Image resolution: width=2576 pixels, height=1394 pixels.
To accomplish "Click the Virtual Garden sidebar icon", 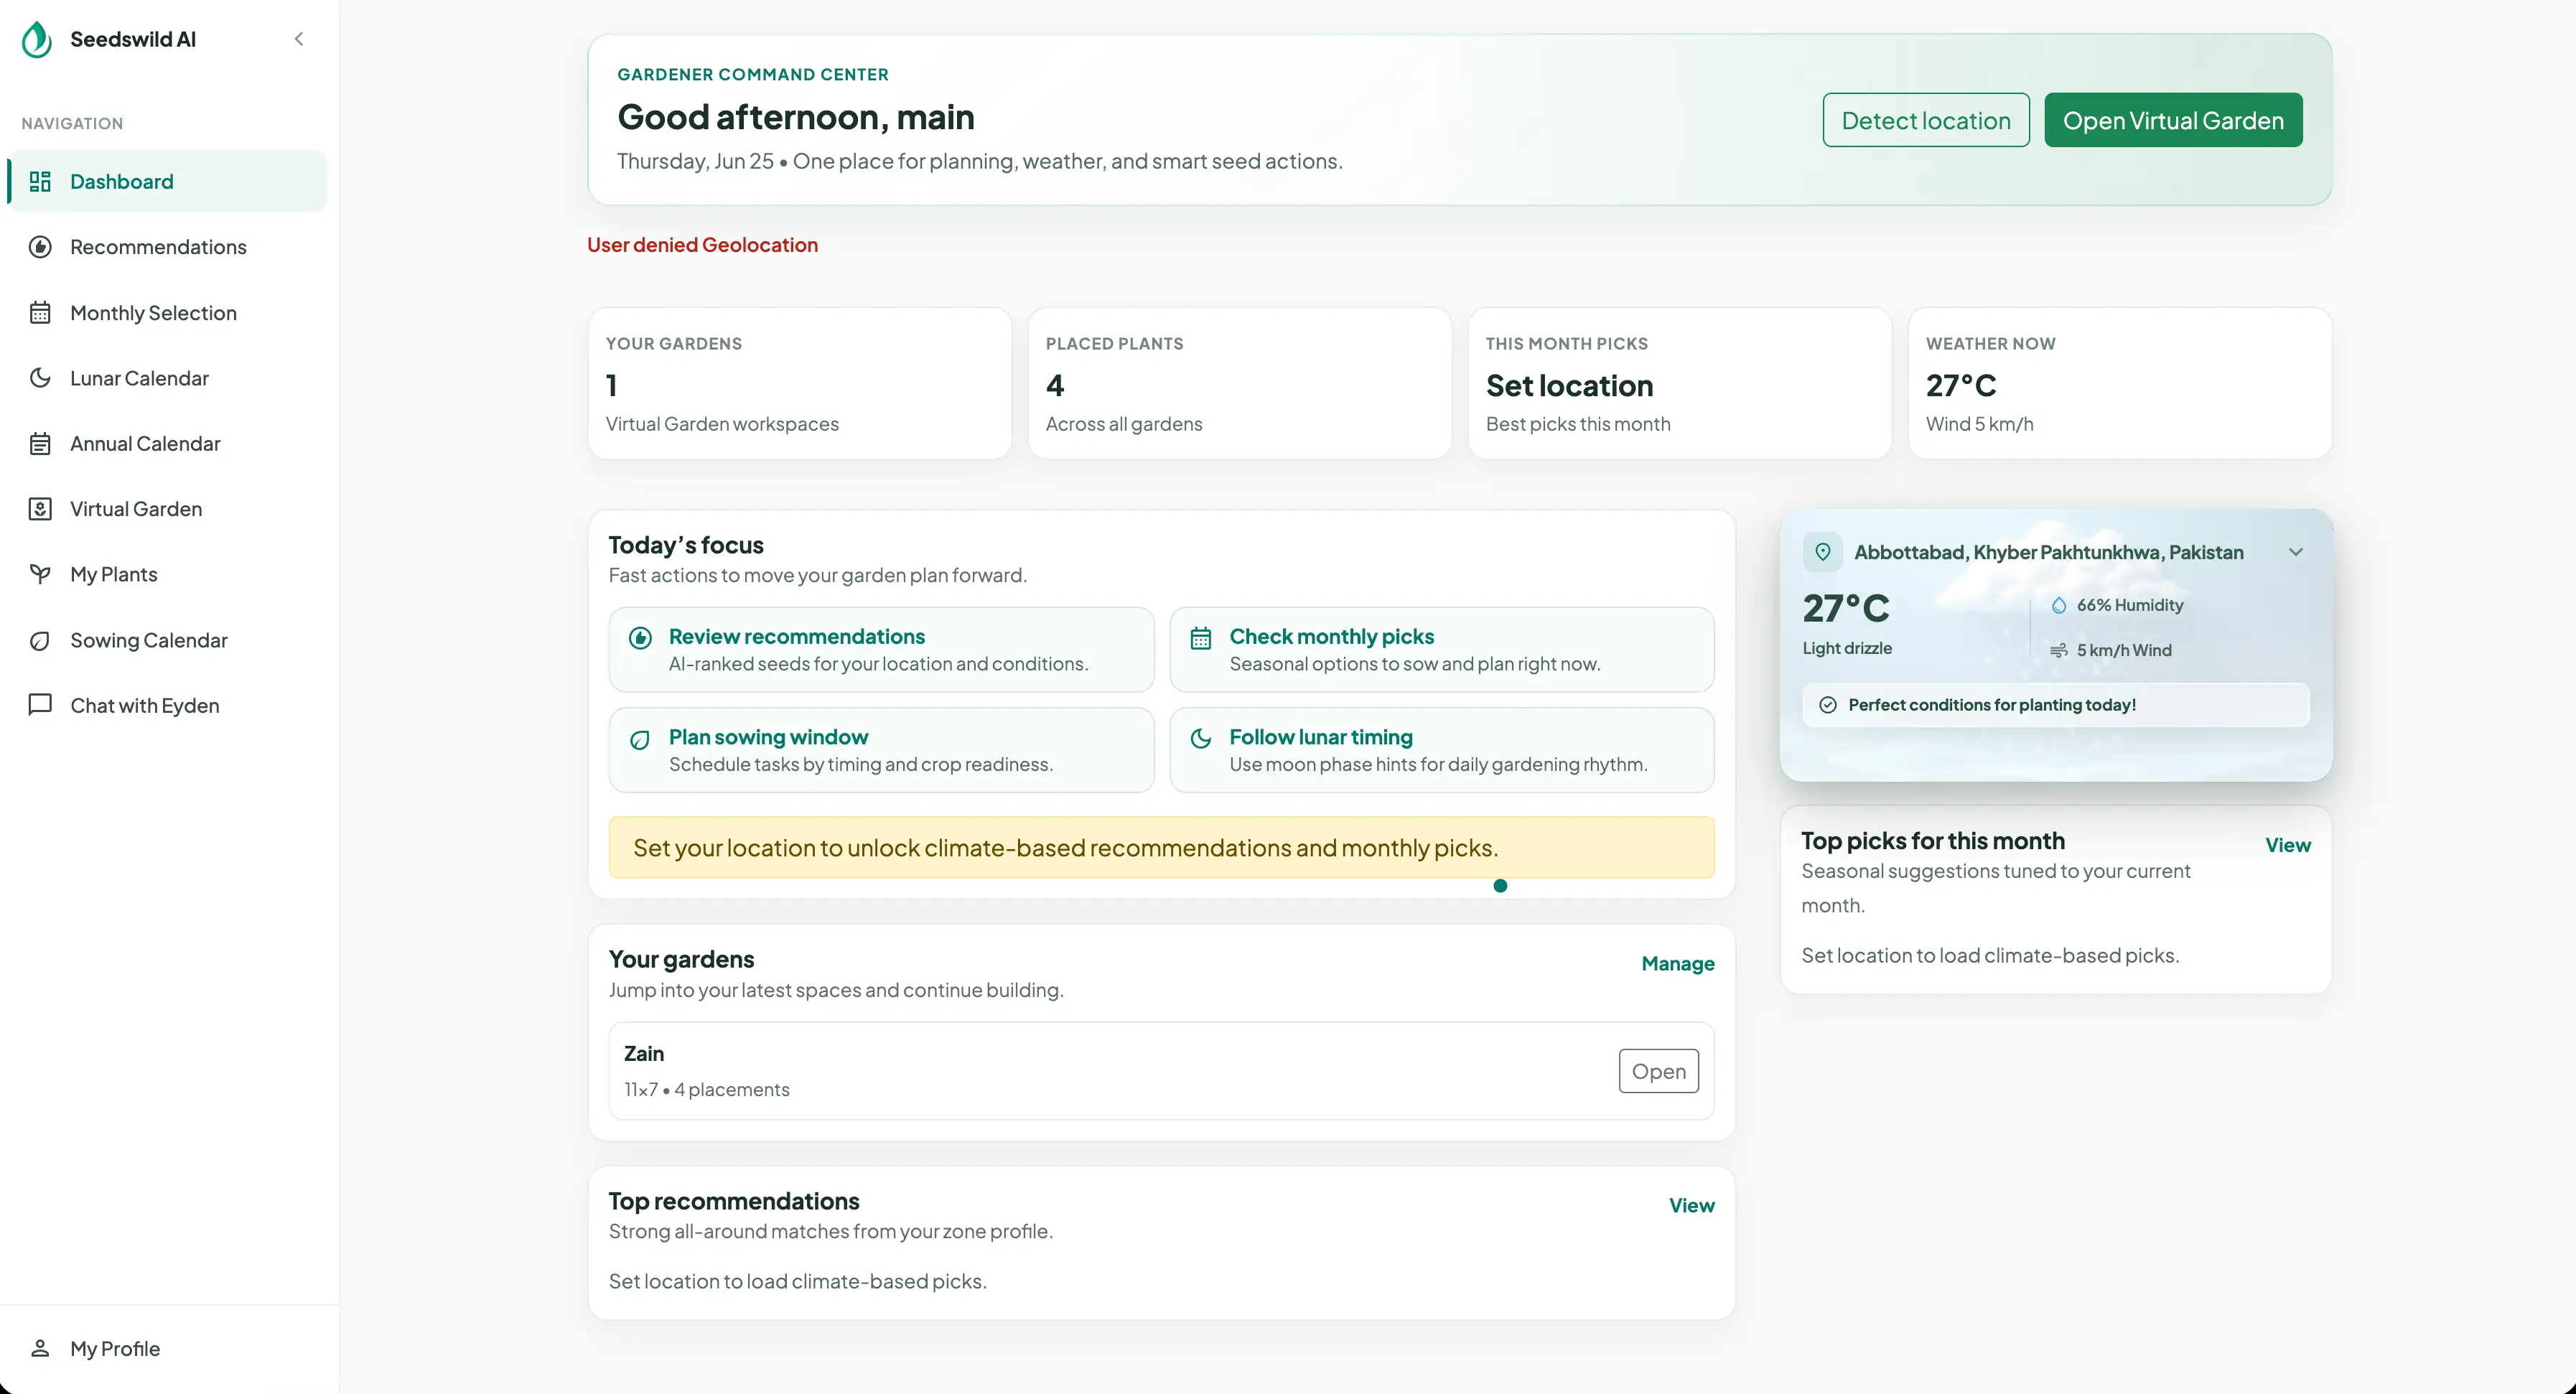I will pos(40,509).
